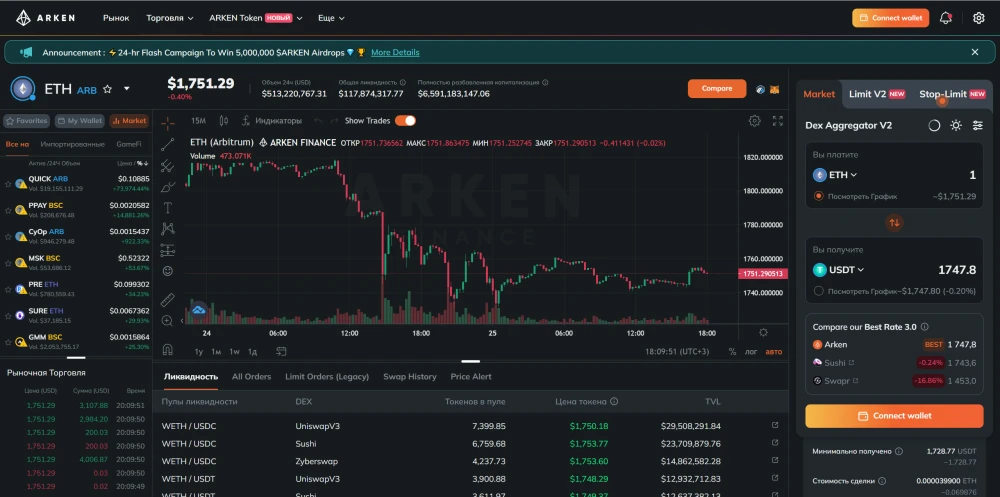Favorite the MSK BSC row star

(8, 262)
